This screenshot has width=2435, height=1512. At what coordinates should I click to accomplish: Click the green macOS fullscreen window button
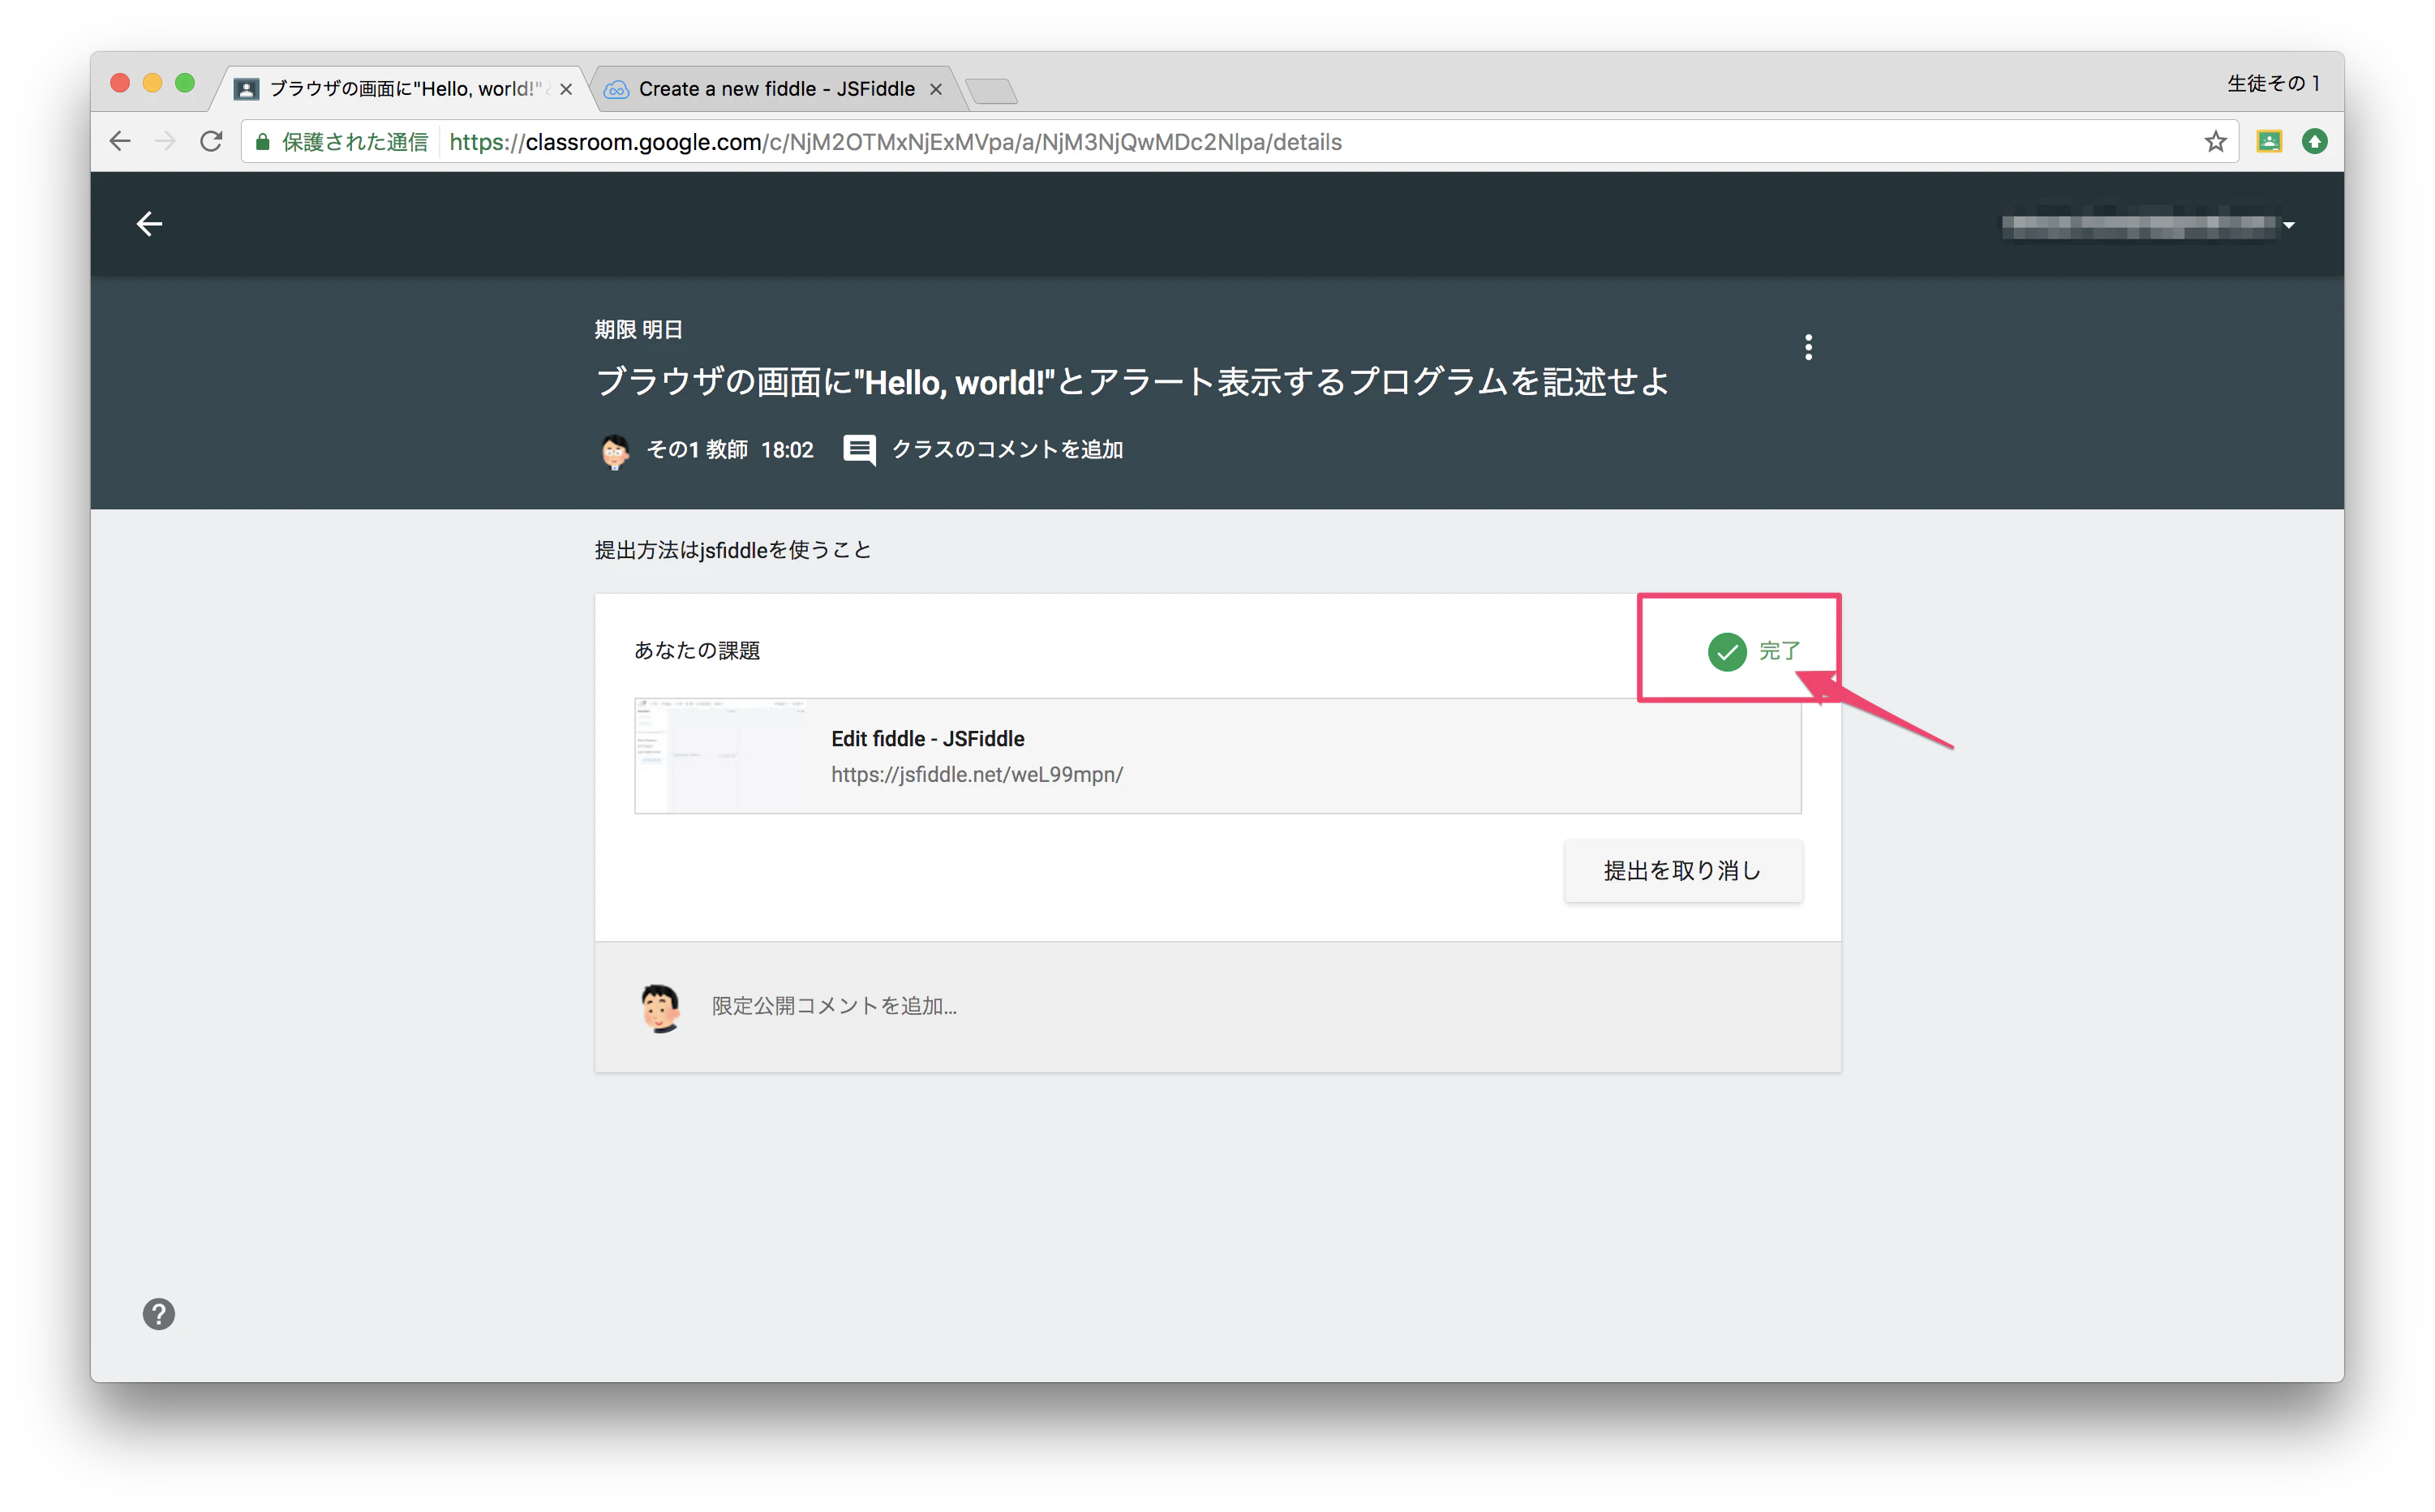(x=185, y=83)
